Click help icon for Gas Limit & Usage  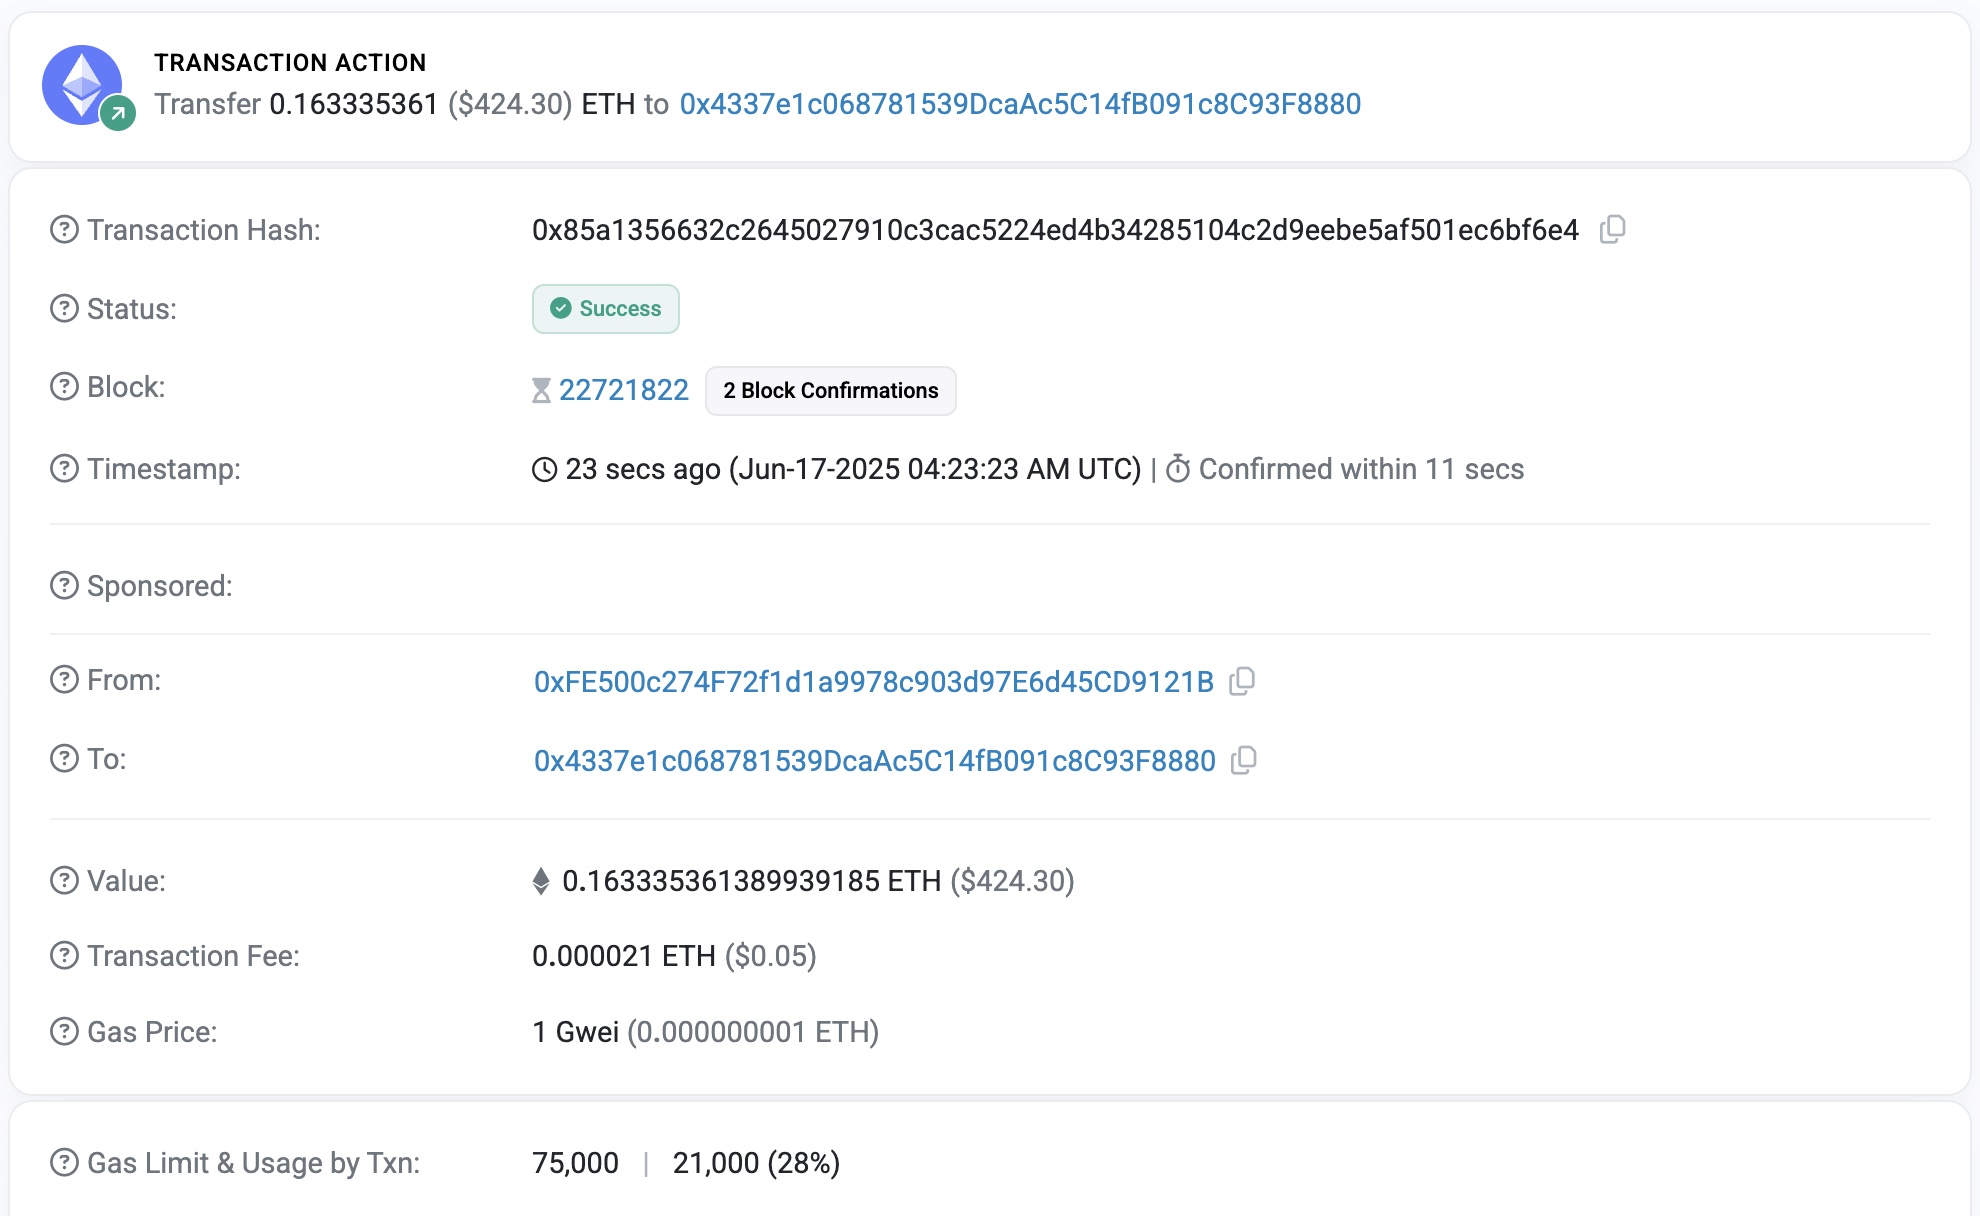pyautogui.click(x=64, y=1163)
